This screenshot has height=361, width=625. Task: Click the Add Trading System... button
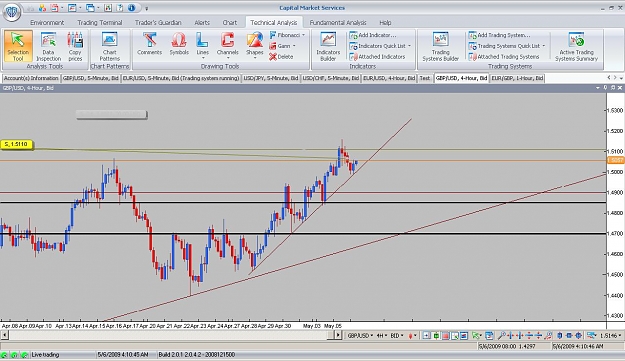point(499,35)
